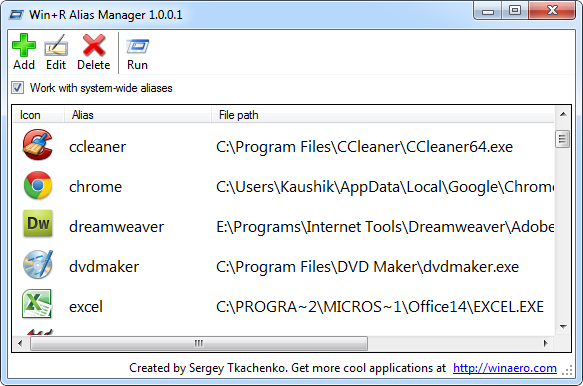Click the red Delete alias icon
Image resolution: width=583 pixels, height=386 pixels.
pos(94,45)
